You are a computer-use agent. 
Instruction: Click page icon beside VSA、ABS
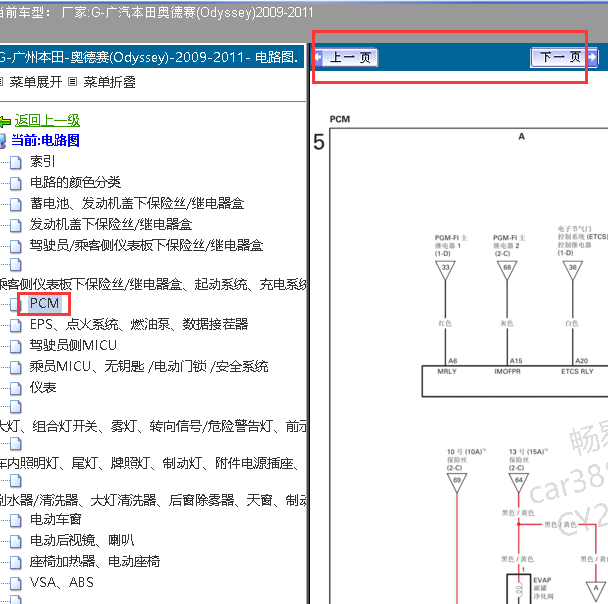(16, 583)
